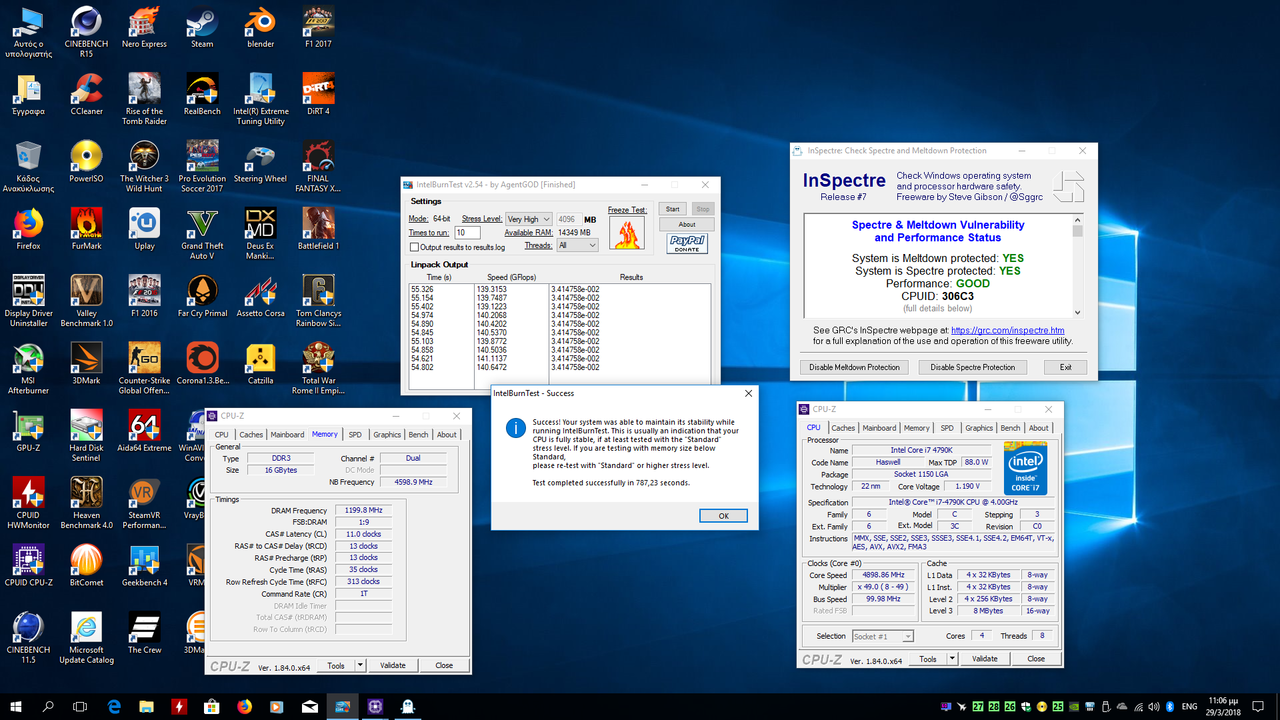This screenshot has width=1280, height=720.
Task: Open the About button in IntelBurnTest
Action: (x=687, y=225)
